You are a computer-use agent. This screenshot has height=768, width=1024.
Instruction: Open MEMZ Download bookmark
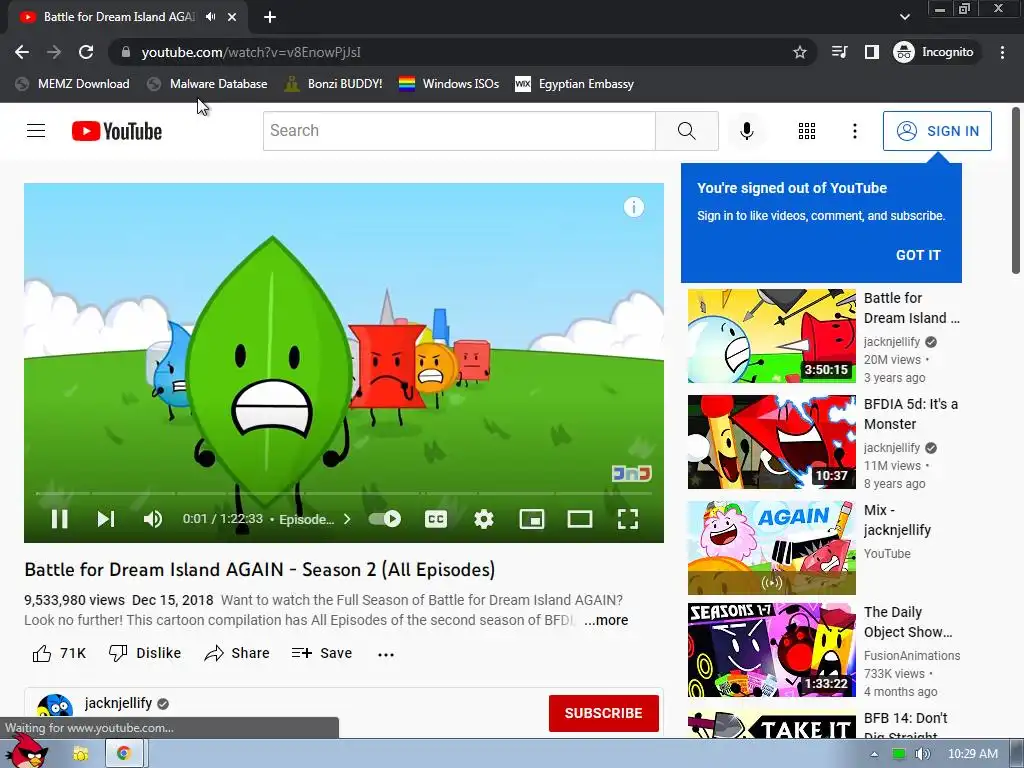(x=72, y=84)
